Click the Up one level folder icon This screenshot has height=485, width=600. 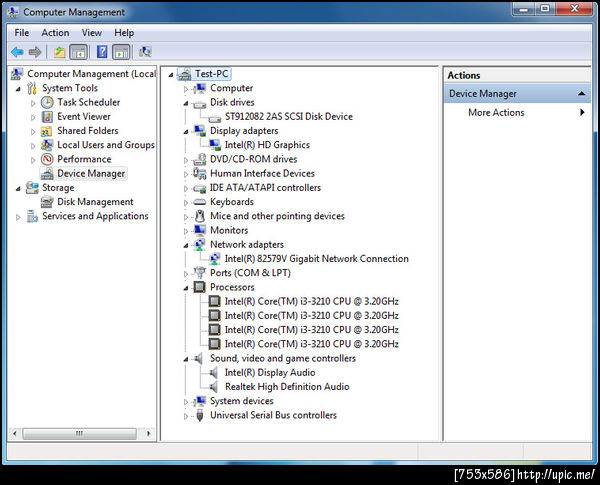tap(59, 52)
